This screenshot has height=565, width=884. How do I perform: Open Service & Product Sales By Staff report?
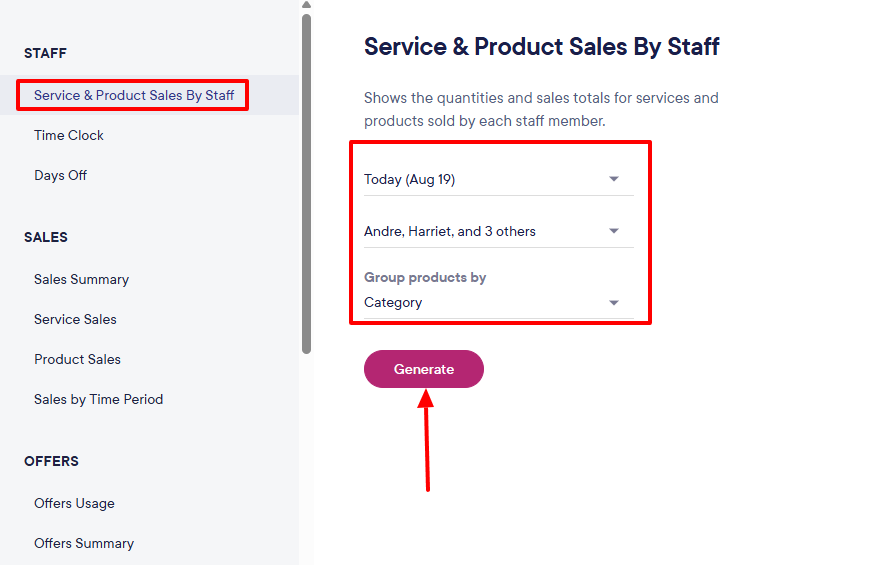[x=134, y=95]
